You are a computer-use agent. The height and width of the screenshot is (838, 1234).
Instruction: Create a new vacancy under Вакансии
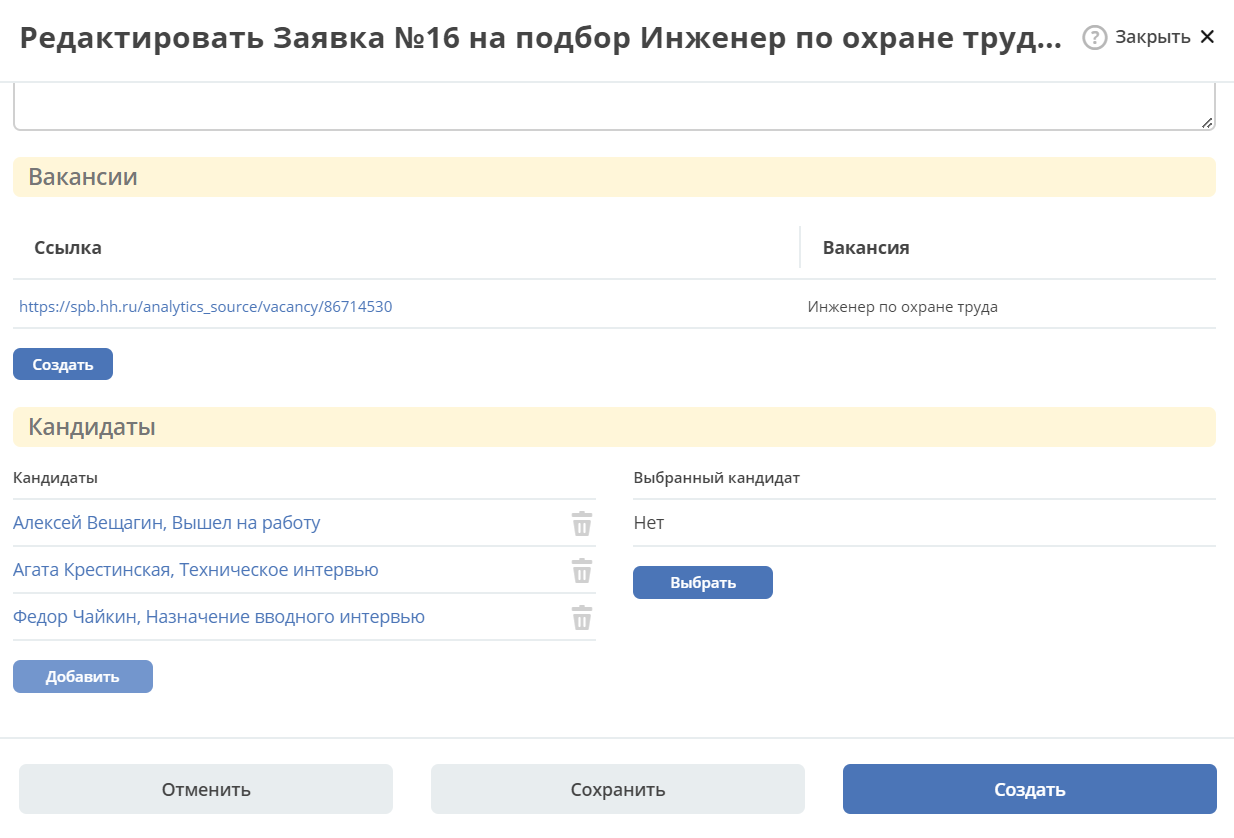coord(63,364)
